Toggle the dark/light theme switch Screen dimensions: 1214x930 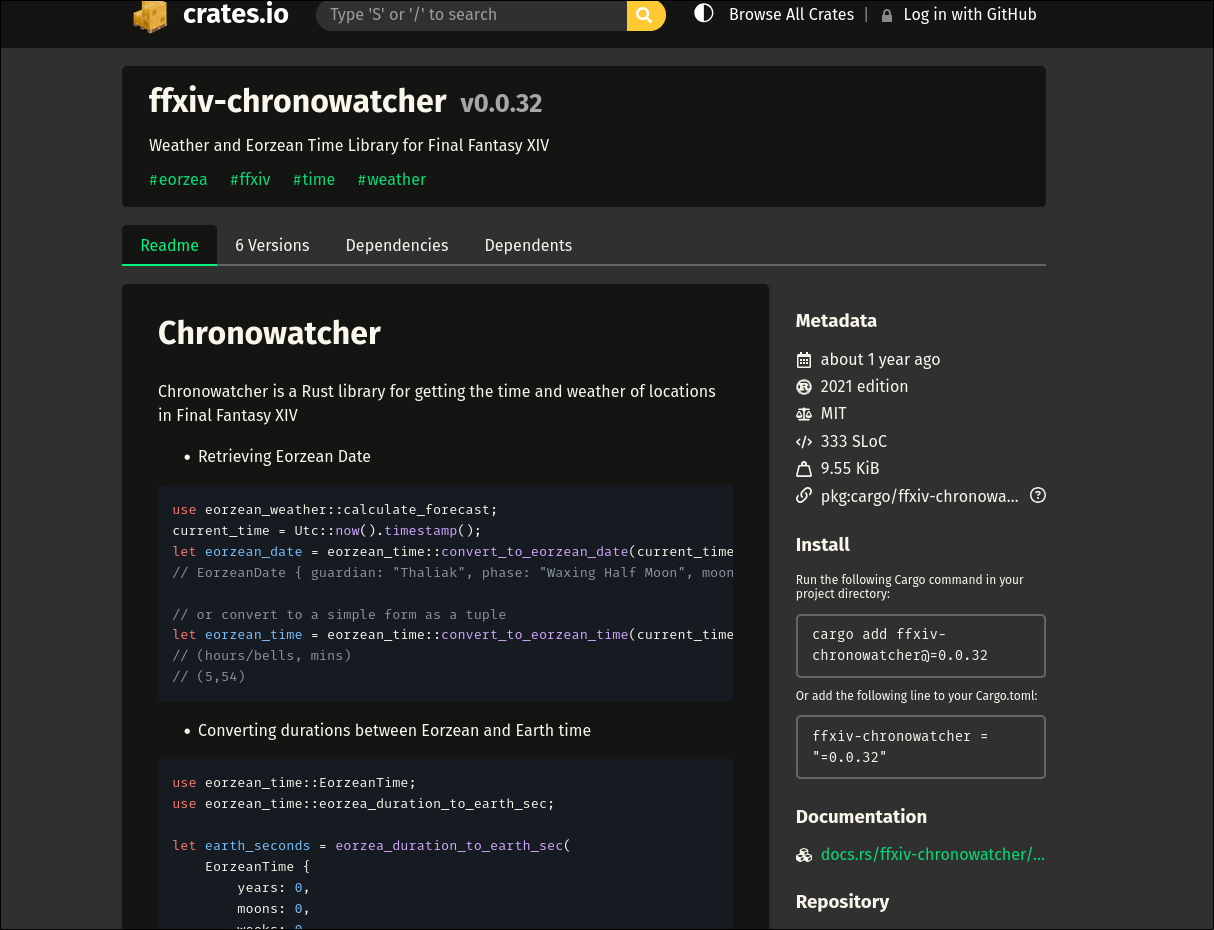point(703,14)
